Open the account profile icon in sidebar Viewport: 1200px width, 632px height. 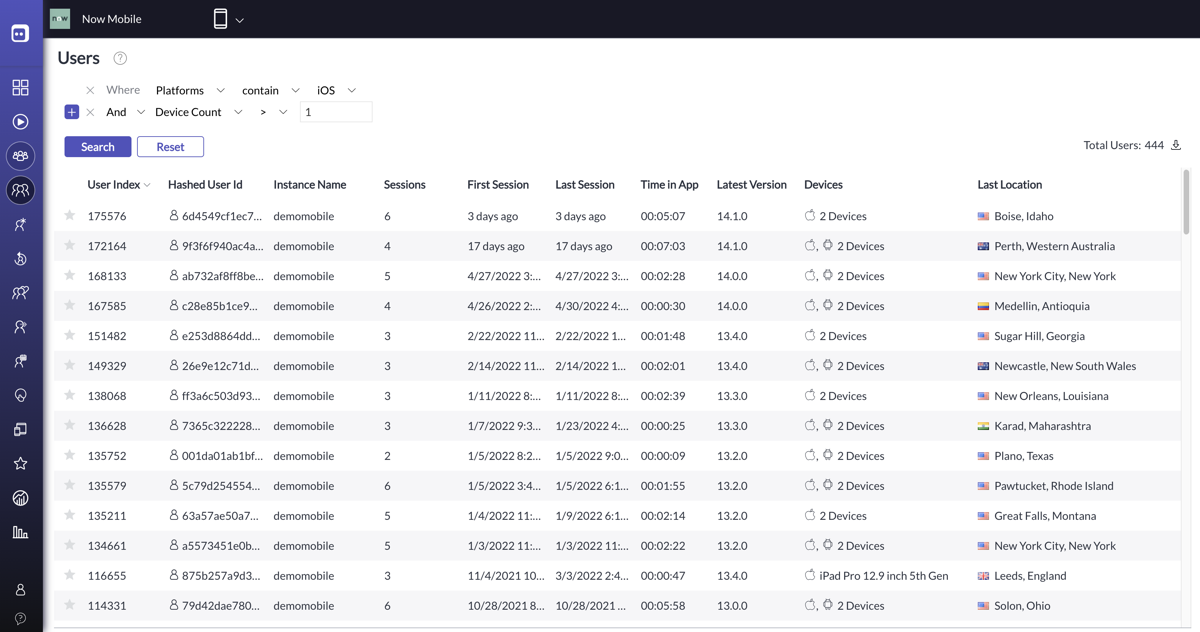click(x=20, y=591)
